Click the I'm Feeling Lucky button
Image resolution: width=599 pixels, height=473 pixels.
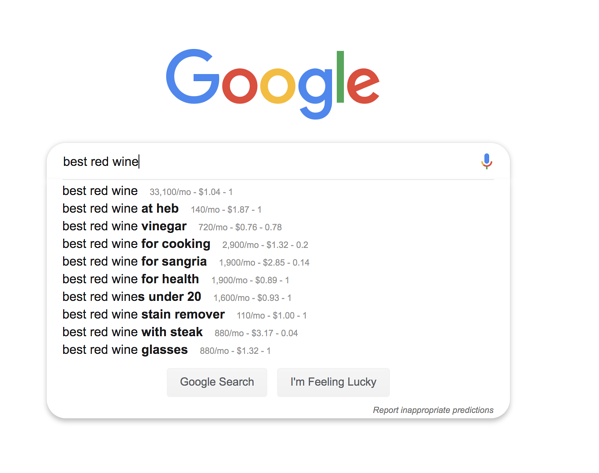[333, 382]
